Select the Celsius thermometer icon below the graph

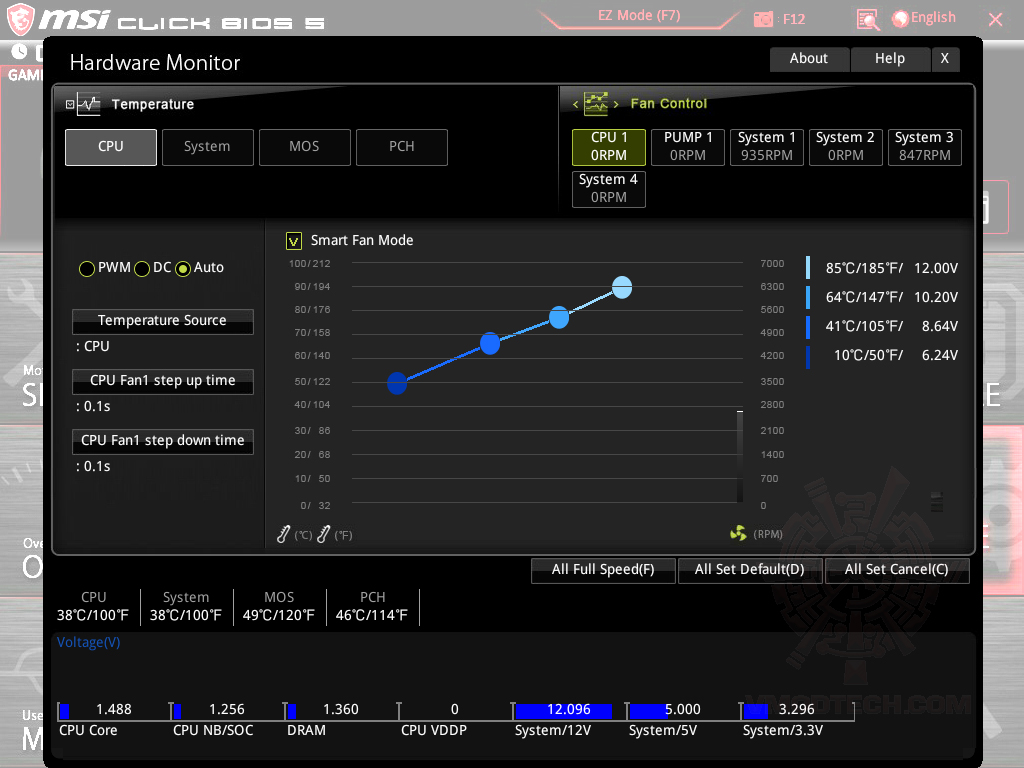[x=283, y=535]
